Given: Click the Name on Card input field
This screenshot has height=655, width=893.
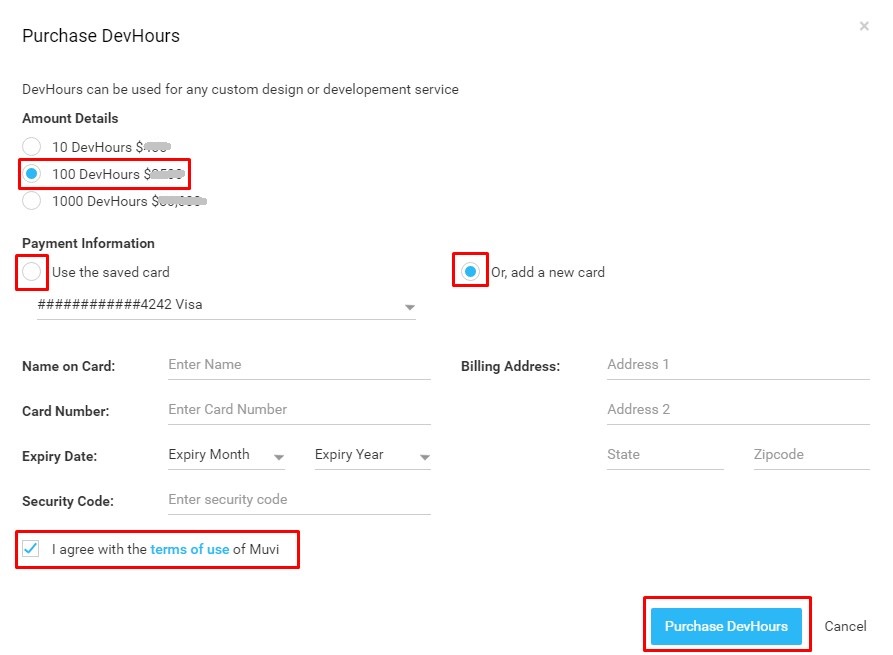Looking at the screenshot, I should point(299,365).
